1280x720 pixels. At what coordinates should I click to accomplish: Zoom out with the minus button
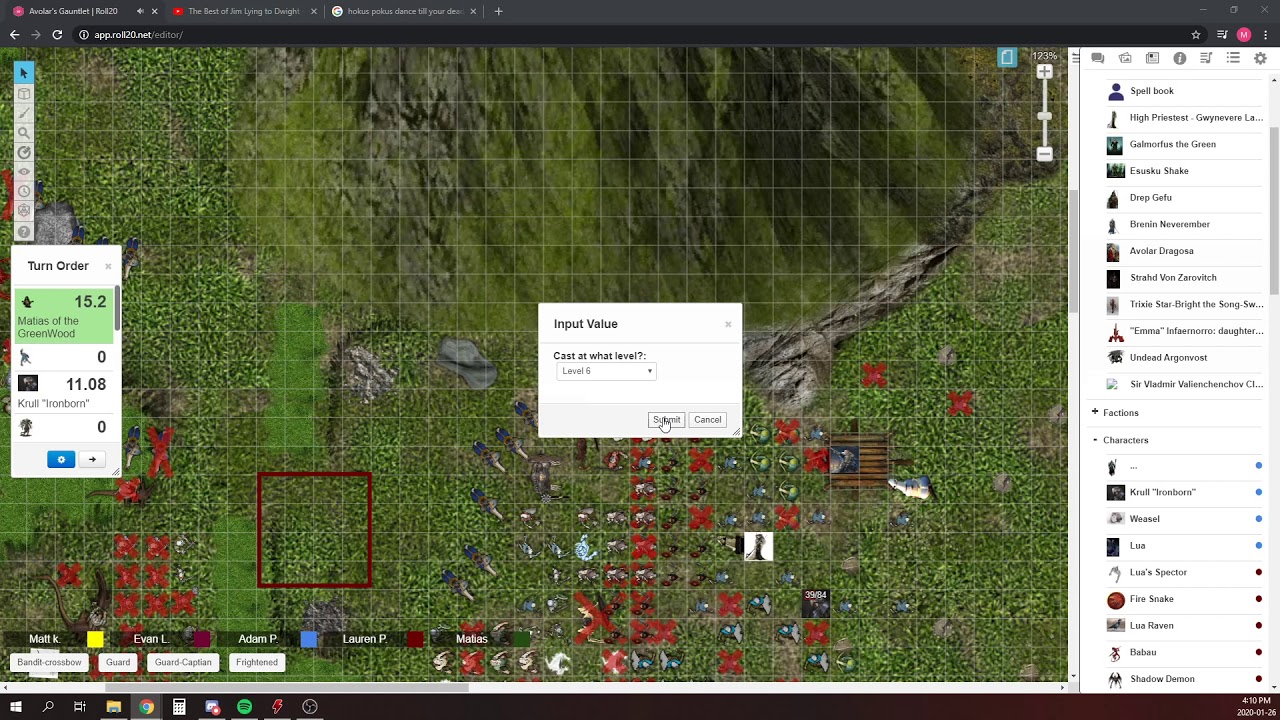(1044, 154)
